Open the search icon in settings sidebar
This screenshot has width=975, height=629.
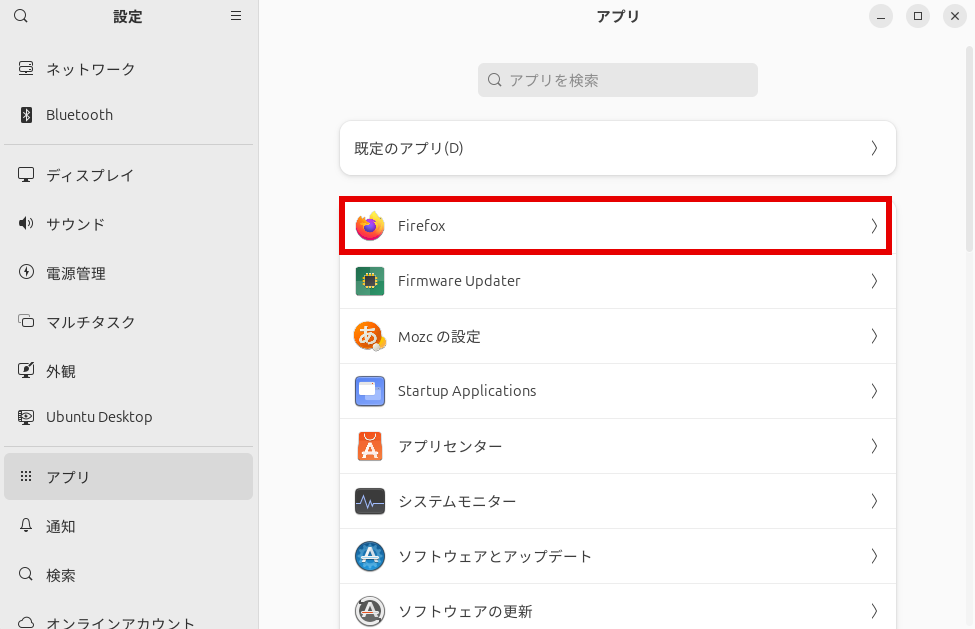[21, 16]
